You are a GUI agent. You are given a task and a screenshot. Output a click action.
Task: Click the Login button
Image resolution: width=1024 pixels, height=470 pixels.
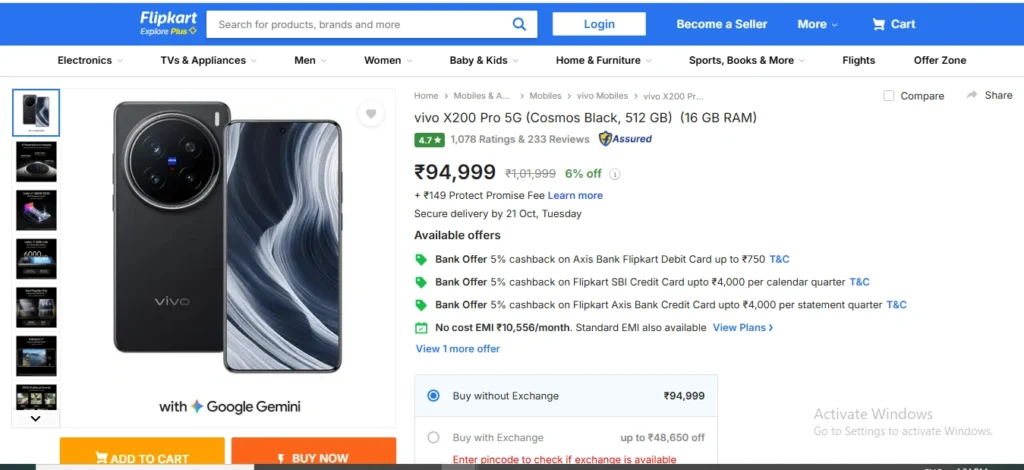599,24
